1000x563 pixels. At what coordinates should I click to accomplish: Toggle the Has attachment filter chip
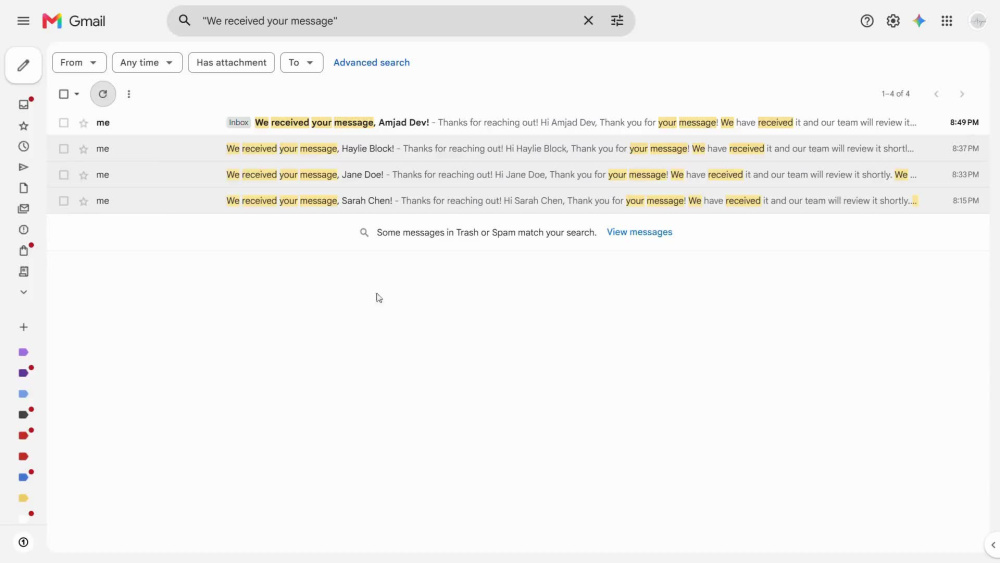(232, 62)
